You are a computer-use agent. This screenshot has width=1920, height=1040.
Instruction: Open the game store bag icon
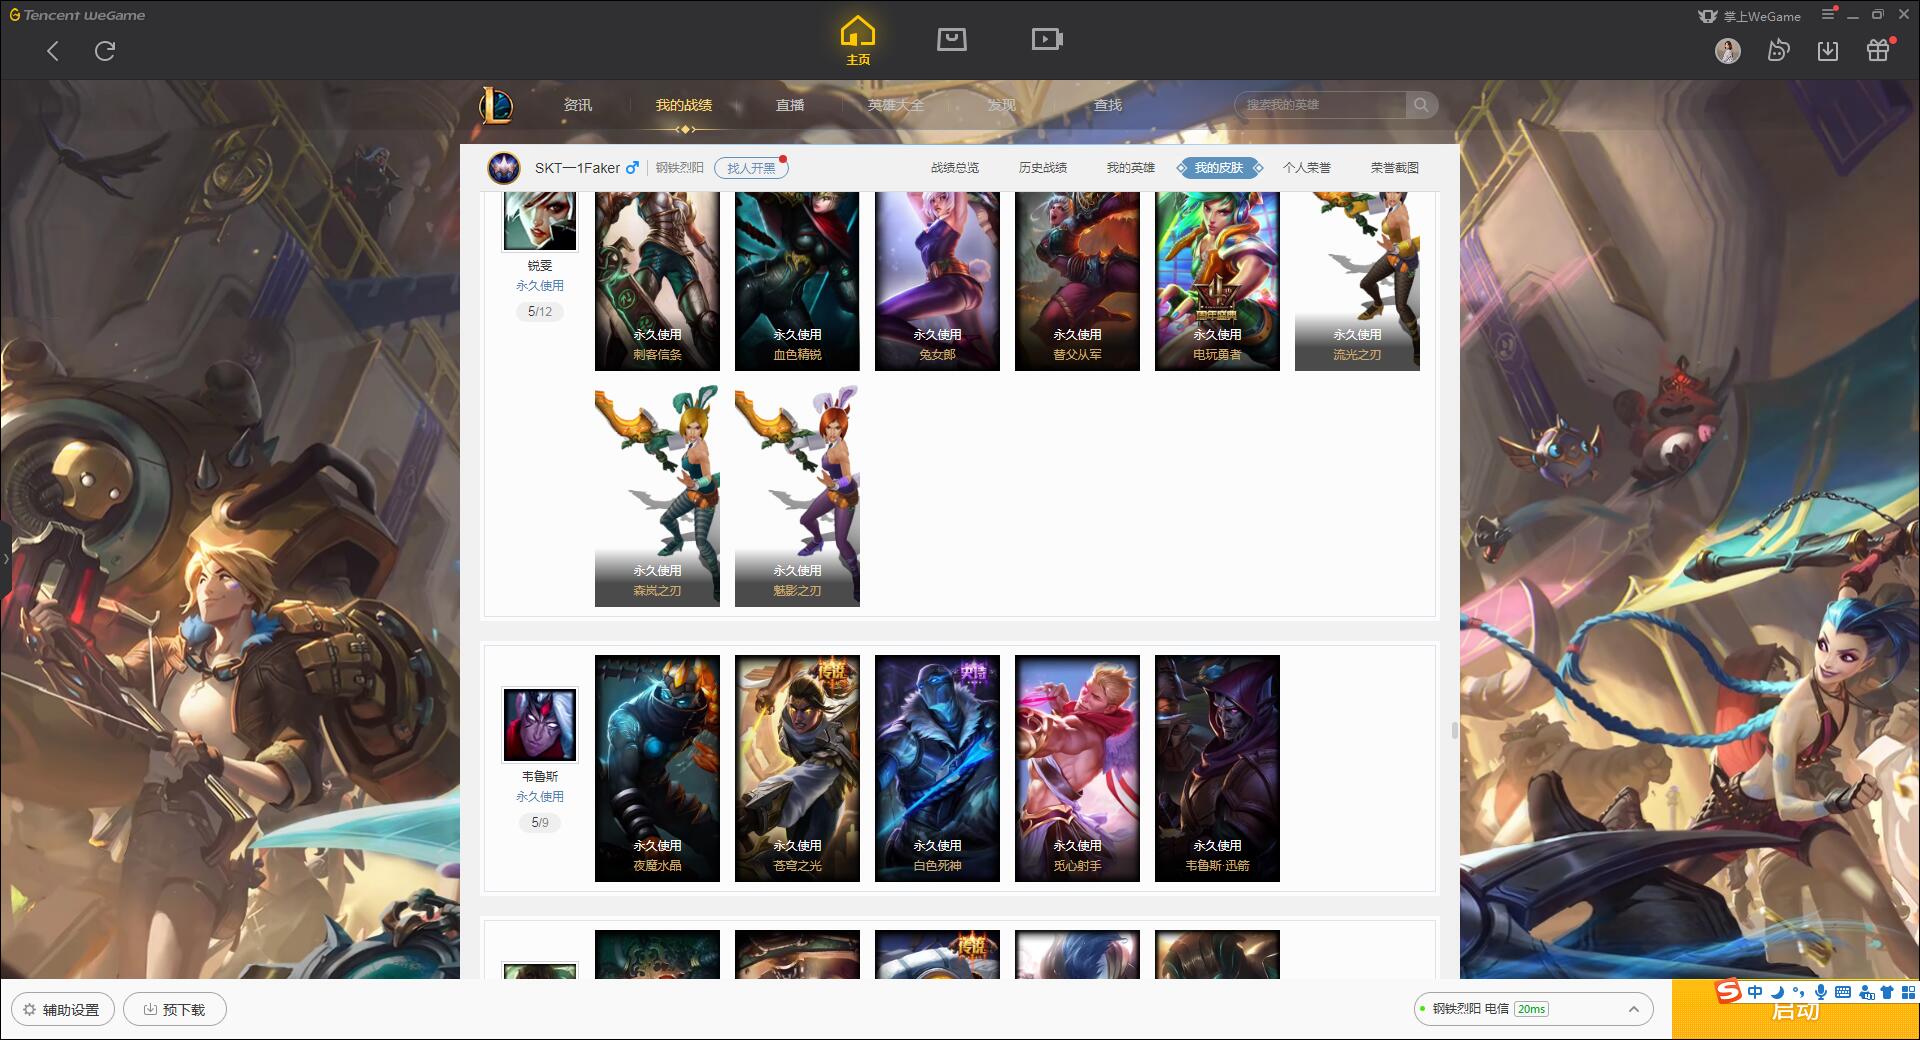(951, 39)
